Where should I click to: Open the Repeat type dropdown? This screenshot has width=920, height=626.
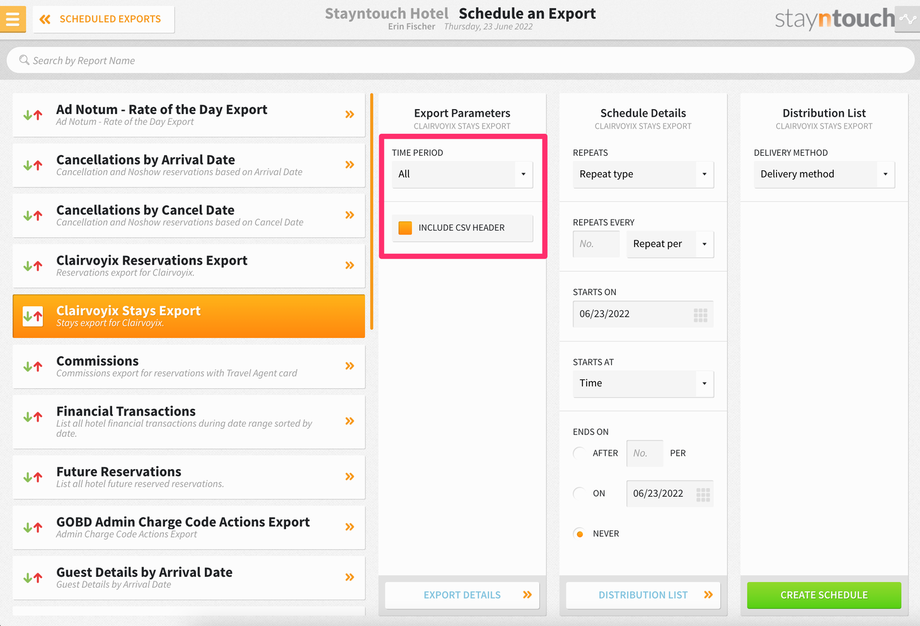coord(643,174)
